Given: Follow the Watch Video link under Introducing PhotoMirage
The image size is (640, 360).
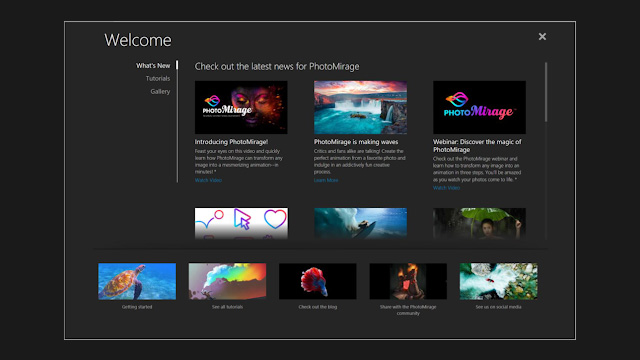Looking at the screenshot, I should (x=208, y=180).
